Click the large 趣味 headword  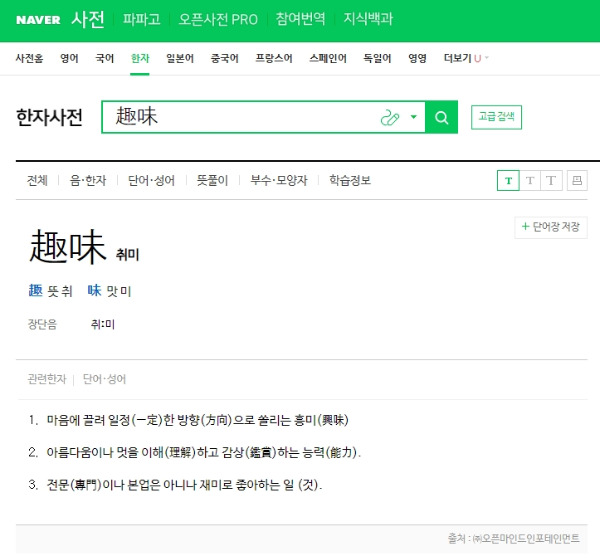click(67, 247)
